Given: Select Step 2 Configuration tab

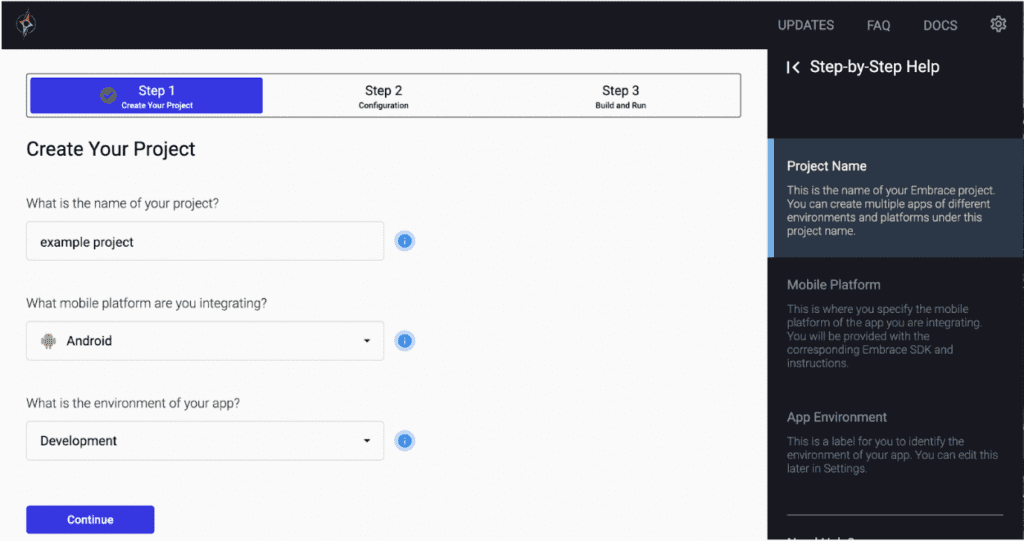Looking at the screenshot, I should [x=383, y=96].
